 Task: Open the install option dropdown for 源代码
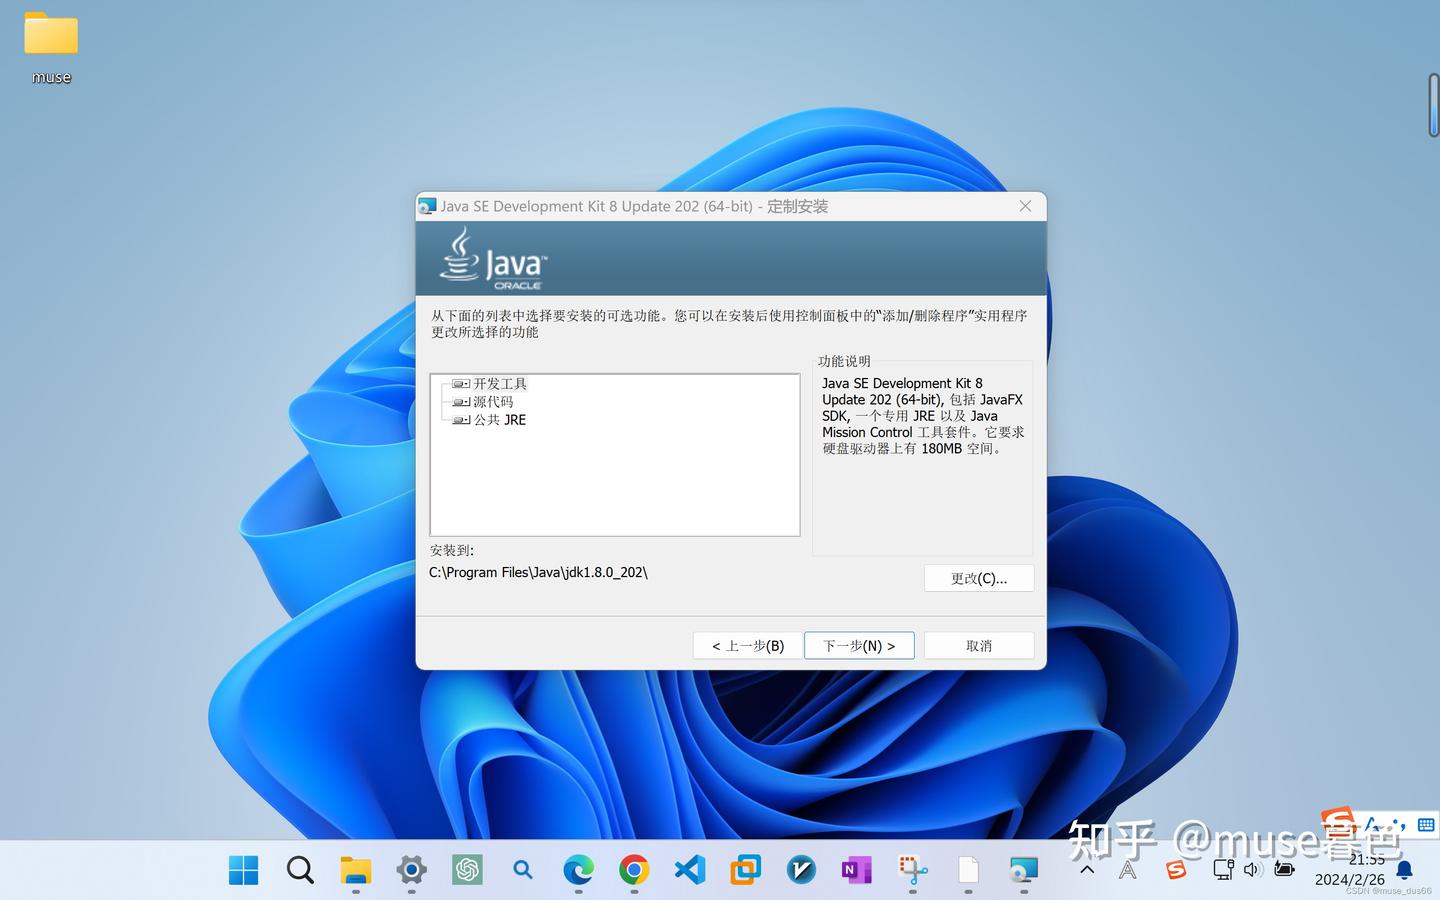pyautogui.click(x=459, y=401)
